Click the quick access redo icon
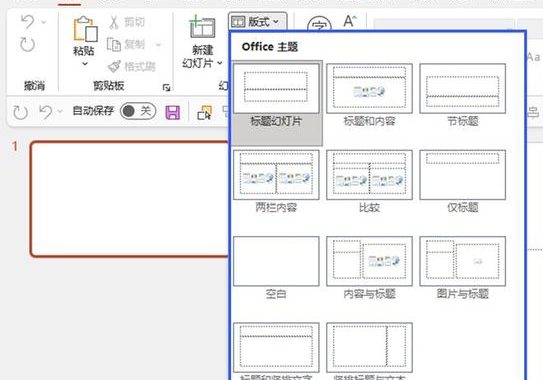 click(20, 112)
